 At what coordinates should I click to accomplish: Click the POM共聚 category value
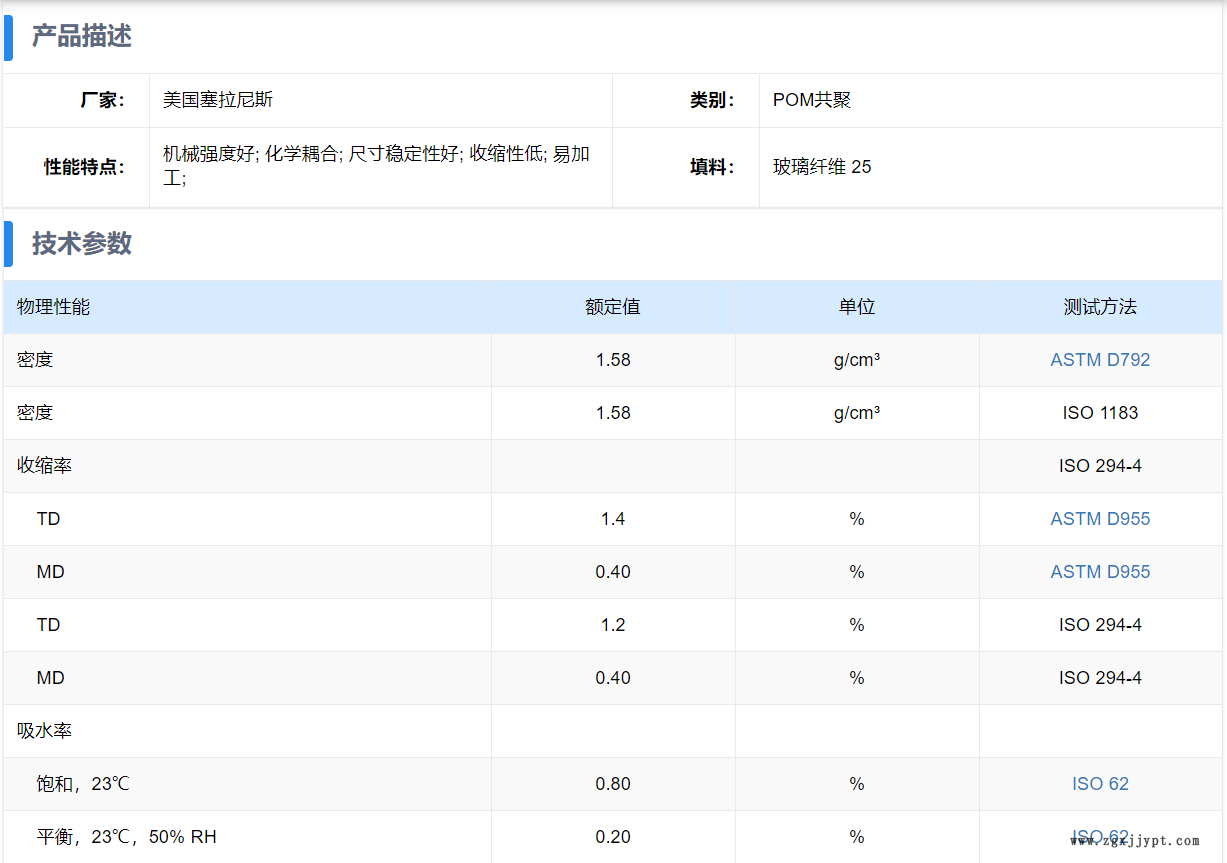click(812, 100)
